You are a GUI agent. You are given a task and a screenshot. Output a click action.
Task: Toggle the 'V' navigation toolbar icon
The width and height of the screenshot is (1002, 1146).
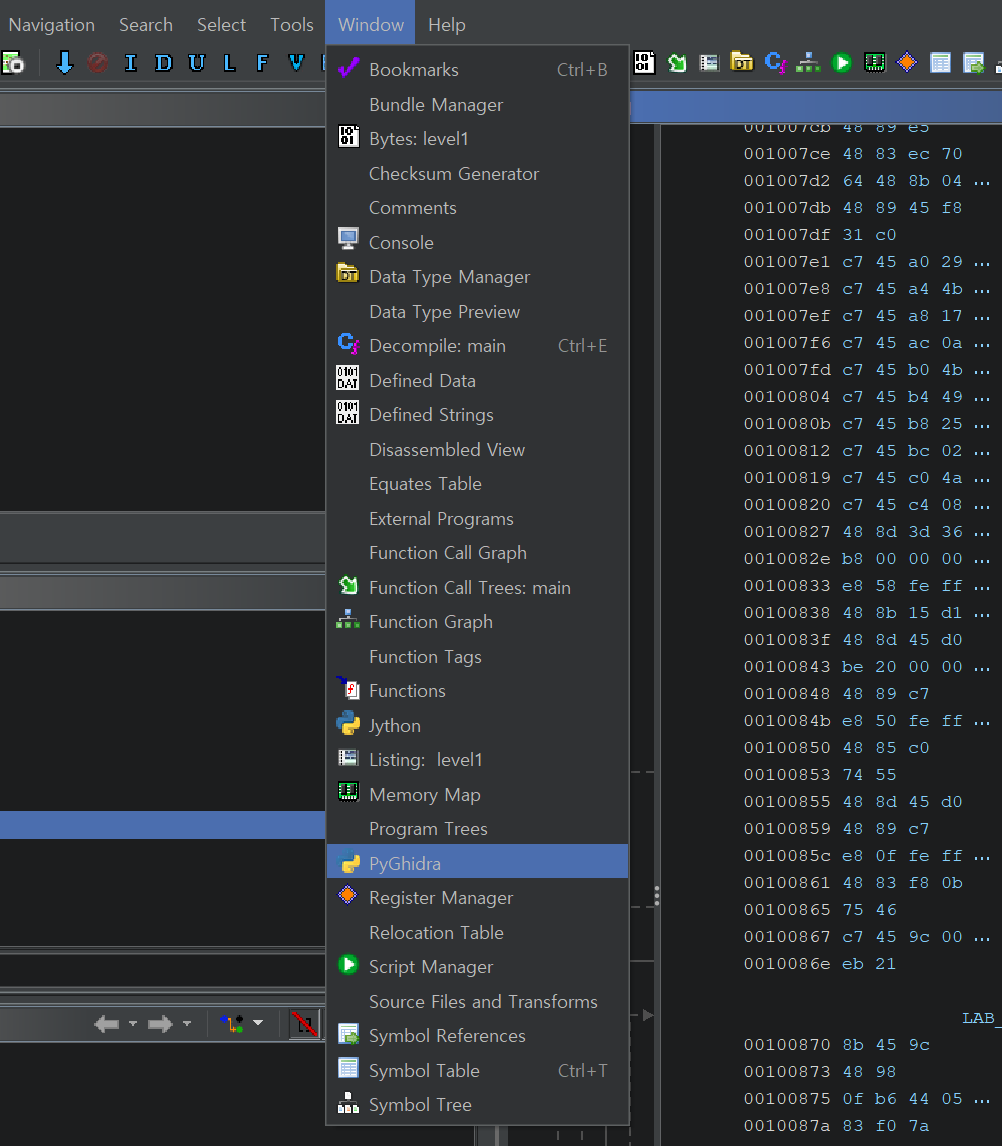click(295, 63)
